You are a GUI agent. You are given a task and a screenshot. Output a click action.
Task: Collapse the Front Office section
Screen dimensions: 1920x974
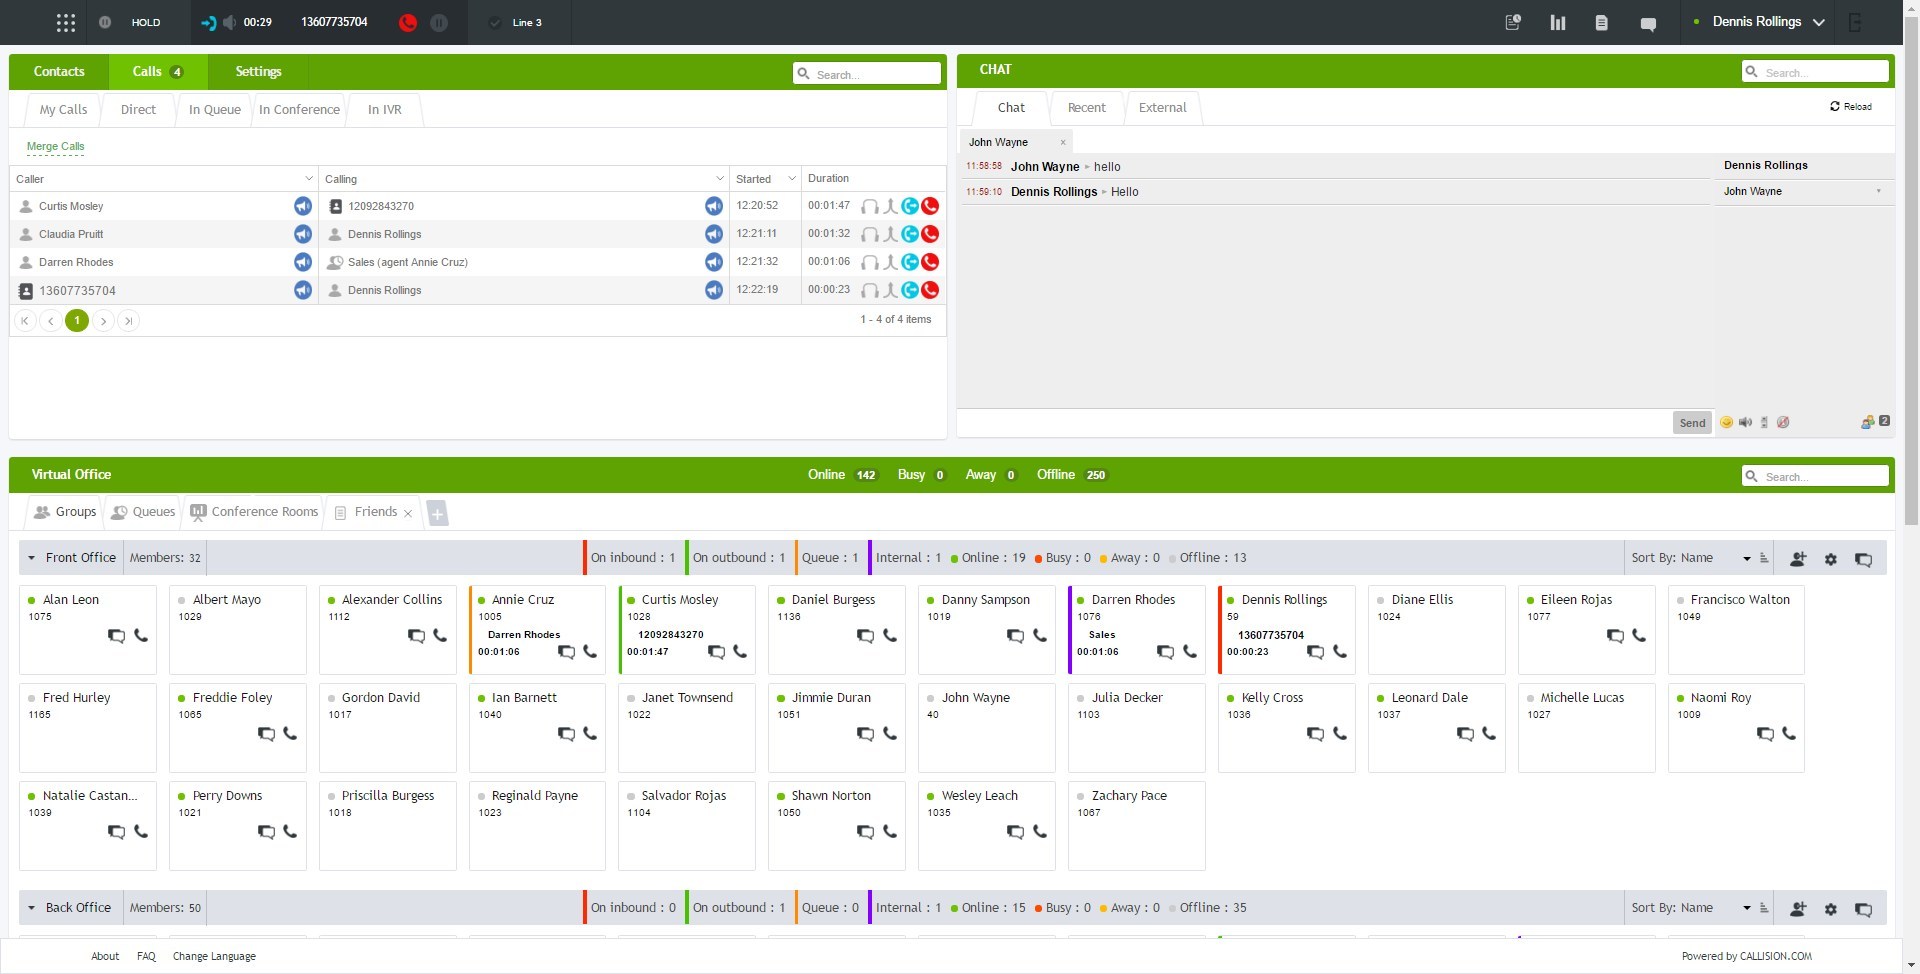pyautogui.click(x=31, y=558)
